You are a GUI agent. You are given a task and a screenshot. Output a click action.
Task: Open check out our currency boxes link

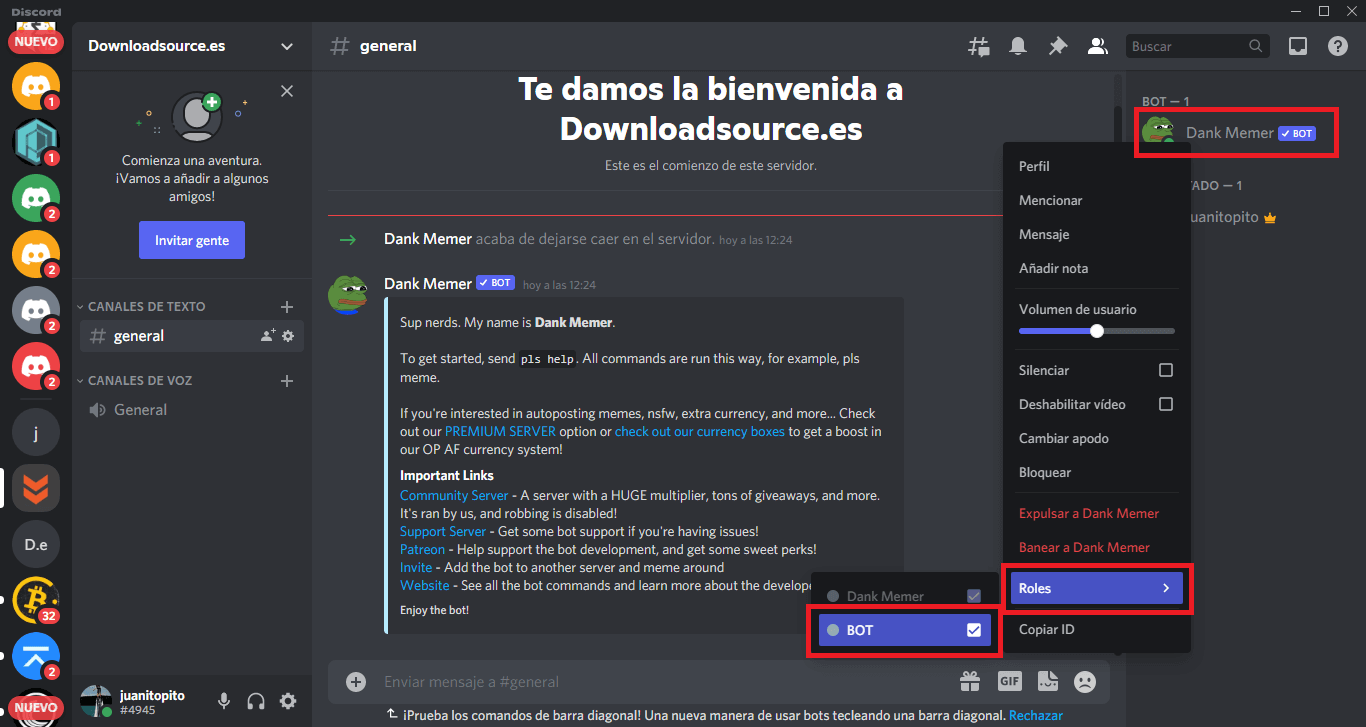(700, 431)
